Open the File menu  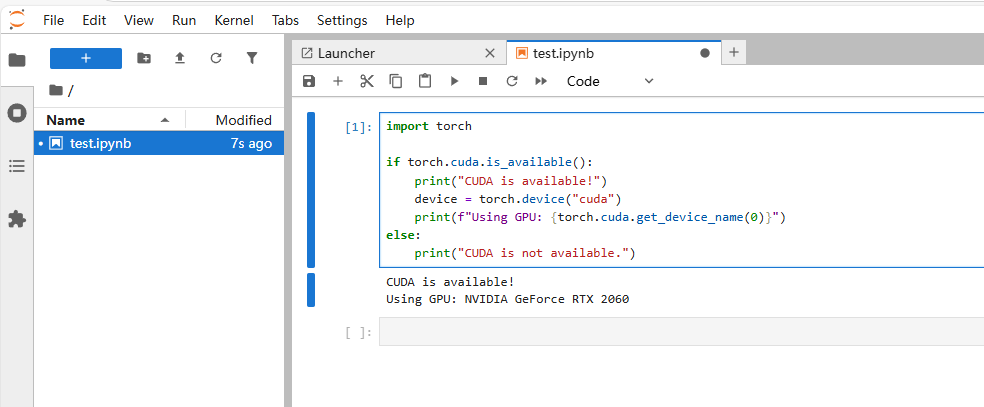tap(53, 20)
